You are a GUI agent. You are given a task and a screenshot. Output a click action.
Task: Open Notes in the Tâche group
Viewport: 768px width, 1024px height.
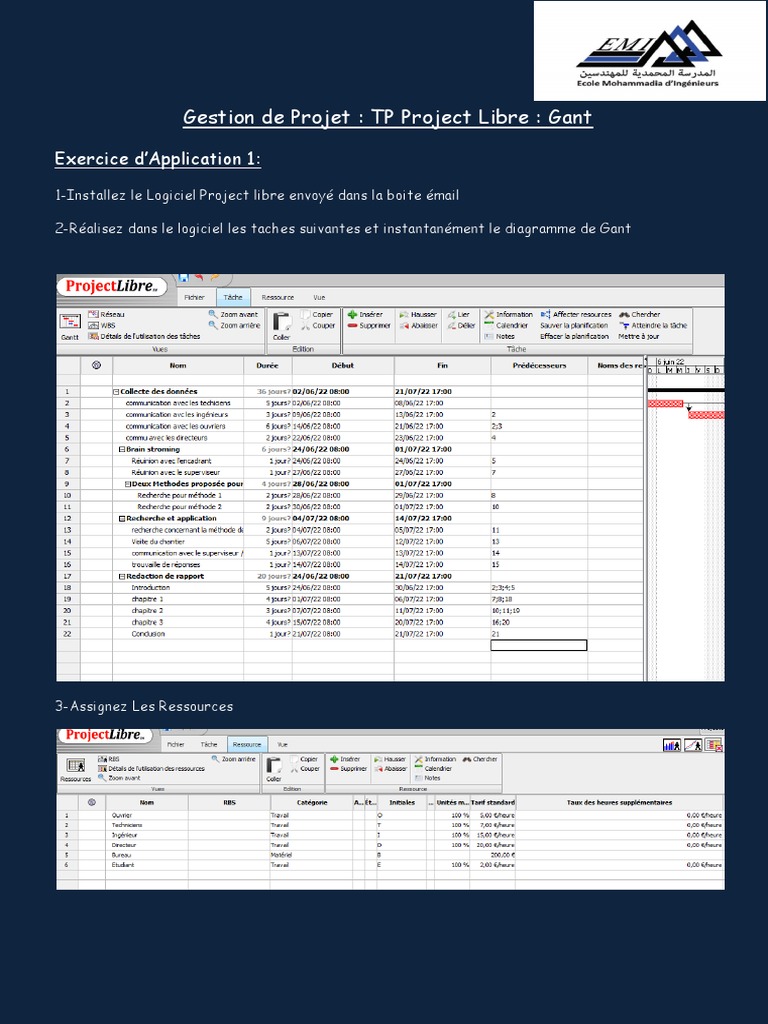coord(500,336)
